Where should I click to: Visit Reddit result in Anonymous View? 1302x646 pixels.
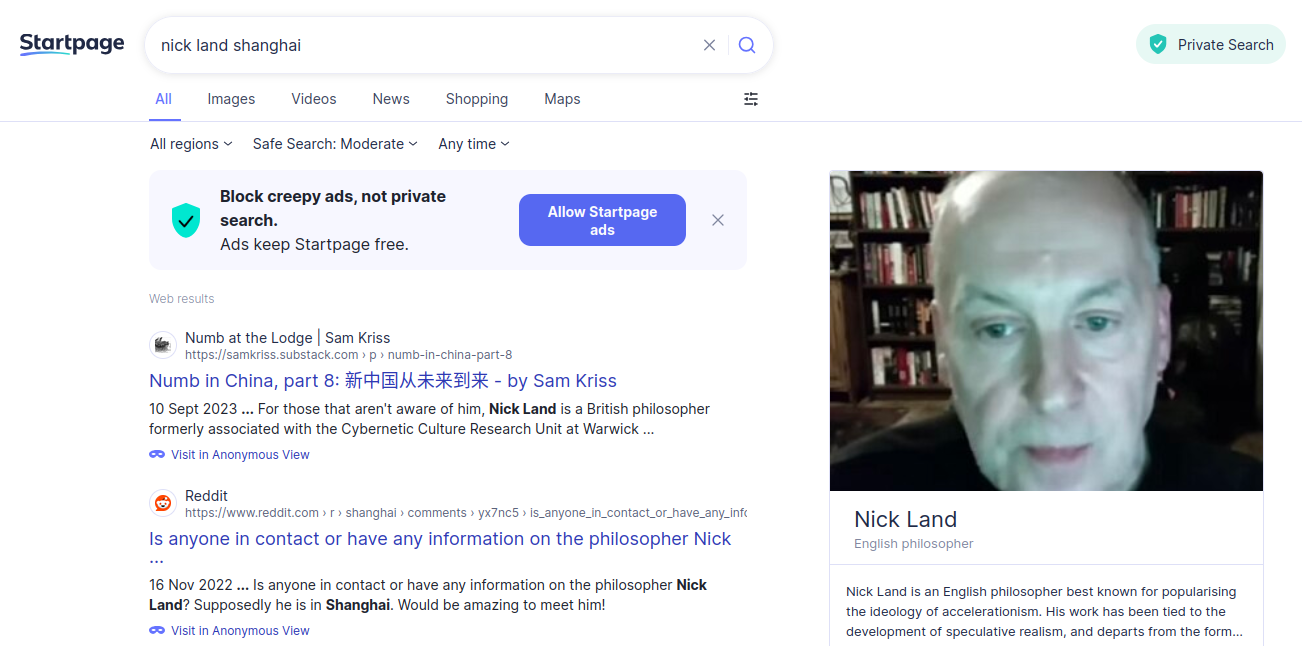click(x=240, y=631)
